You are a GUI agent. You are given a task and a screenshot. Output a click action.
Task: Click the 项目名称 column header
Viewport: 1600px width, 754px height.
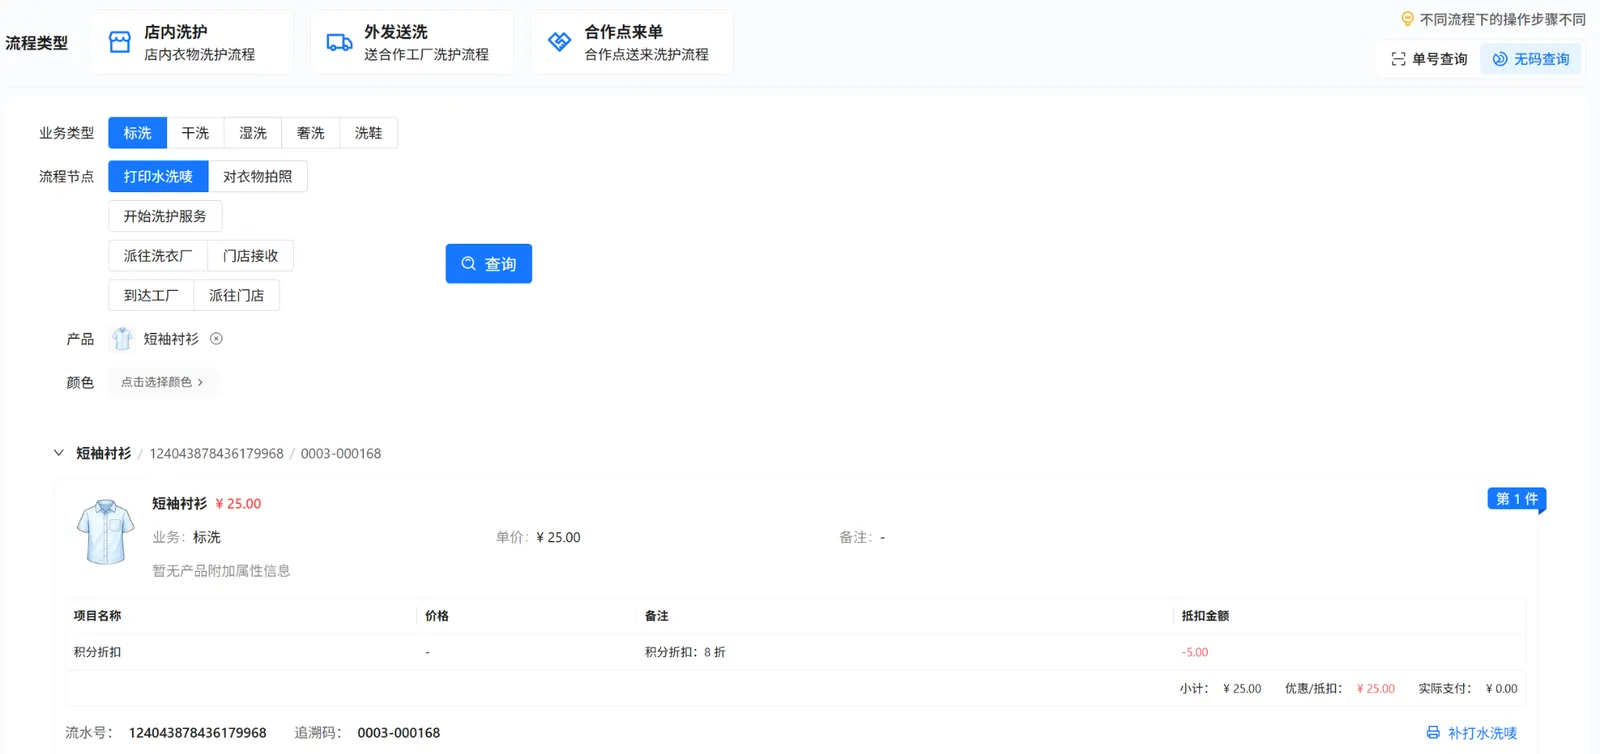click(x=97, y=616)
